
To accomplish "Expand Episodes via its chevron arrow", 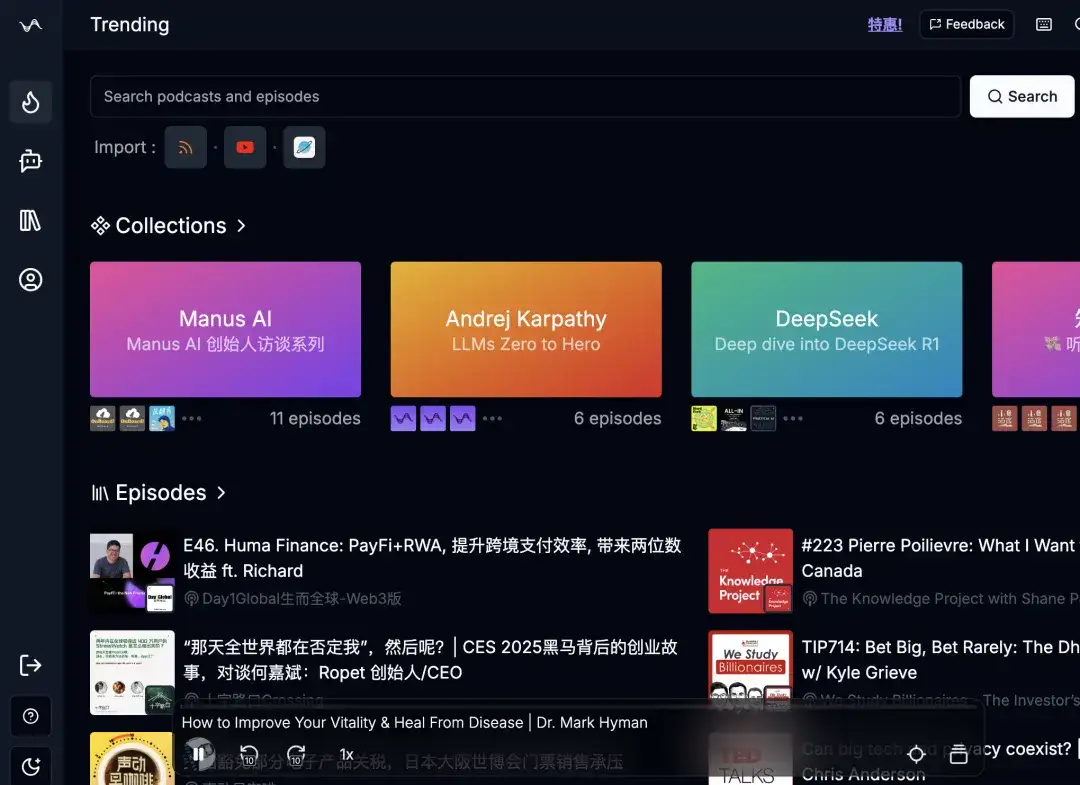I will pos(221,493).
